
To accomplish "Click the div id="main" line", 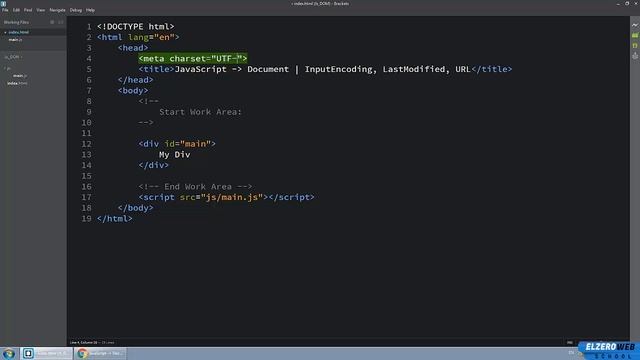I will 177,144.
